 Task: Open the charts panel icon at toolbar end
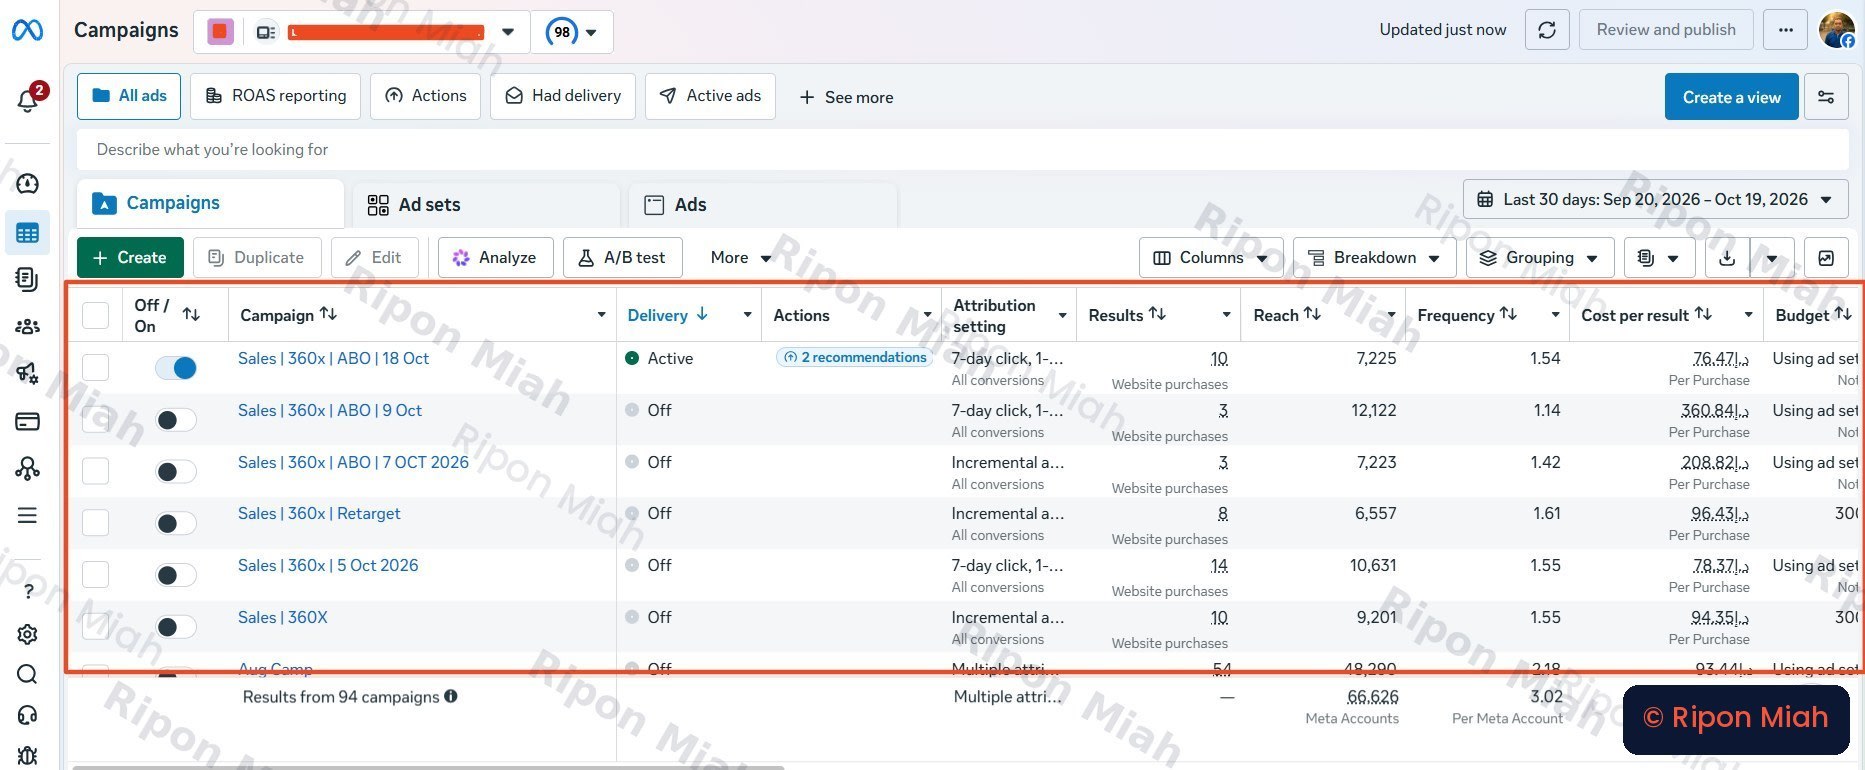click(1826, 258)
